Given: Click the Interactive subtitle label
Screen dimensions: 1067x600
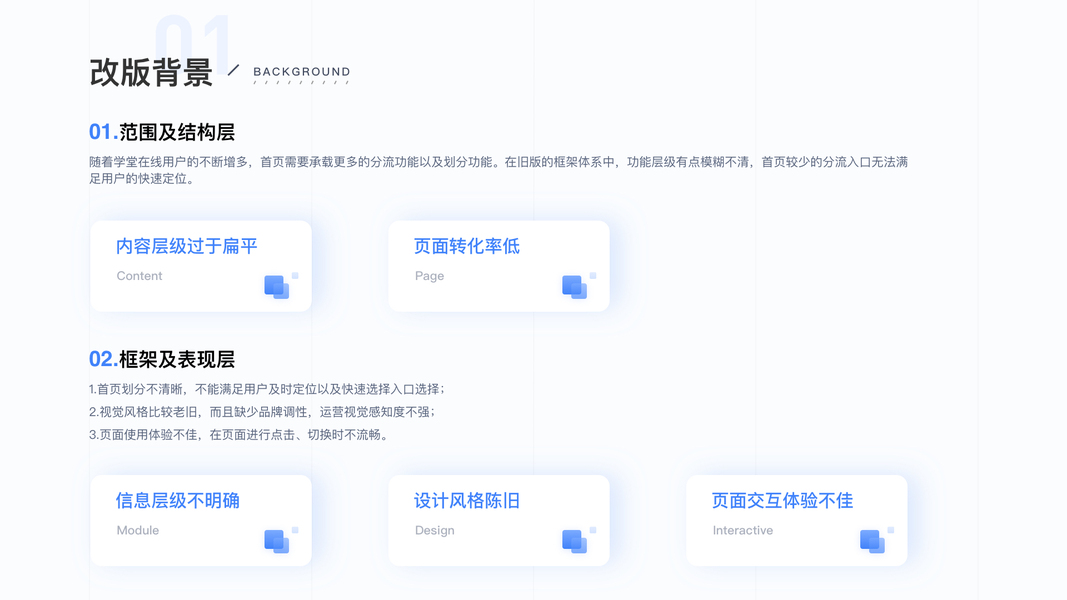Looking at the screenshot, I should [x=743, y=530].
